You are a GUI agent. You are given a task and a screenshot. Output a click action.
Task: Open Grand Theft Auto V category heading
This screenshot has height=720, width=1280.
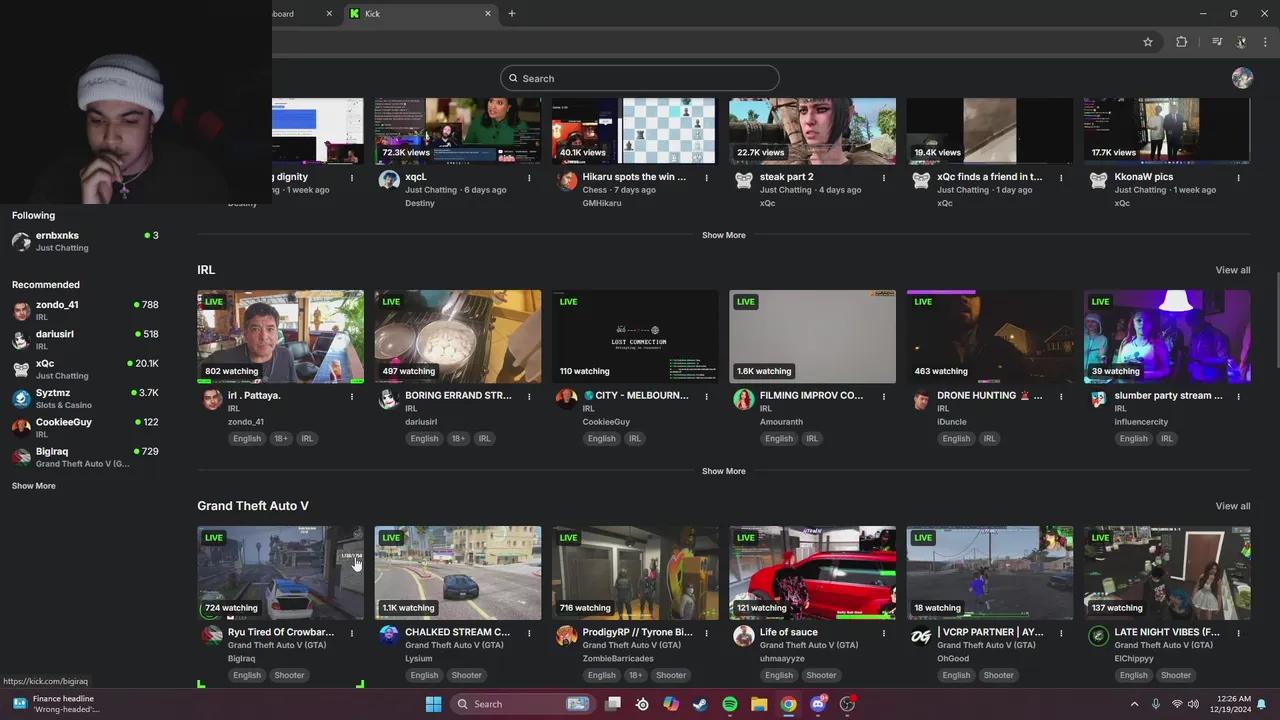(253, 506)
